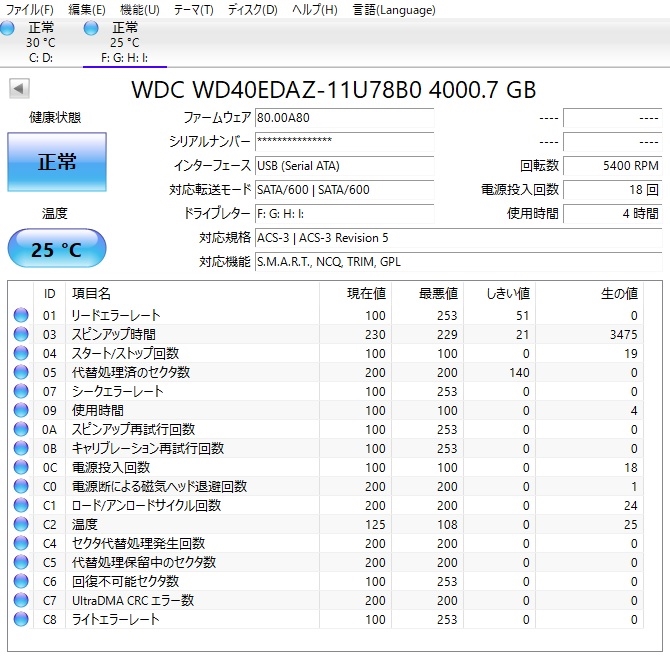Viewport: 670px width, 660px height.
Task: Click the status icon for ID 0B row
Action: click(21, 448)
